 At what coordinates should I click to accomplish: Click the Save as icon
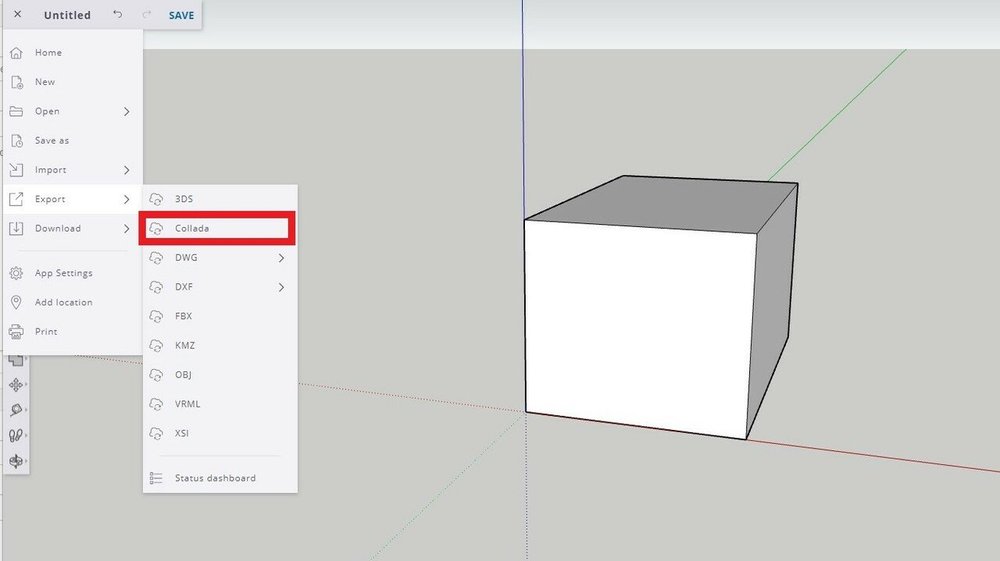pos(17,140)
